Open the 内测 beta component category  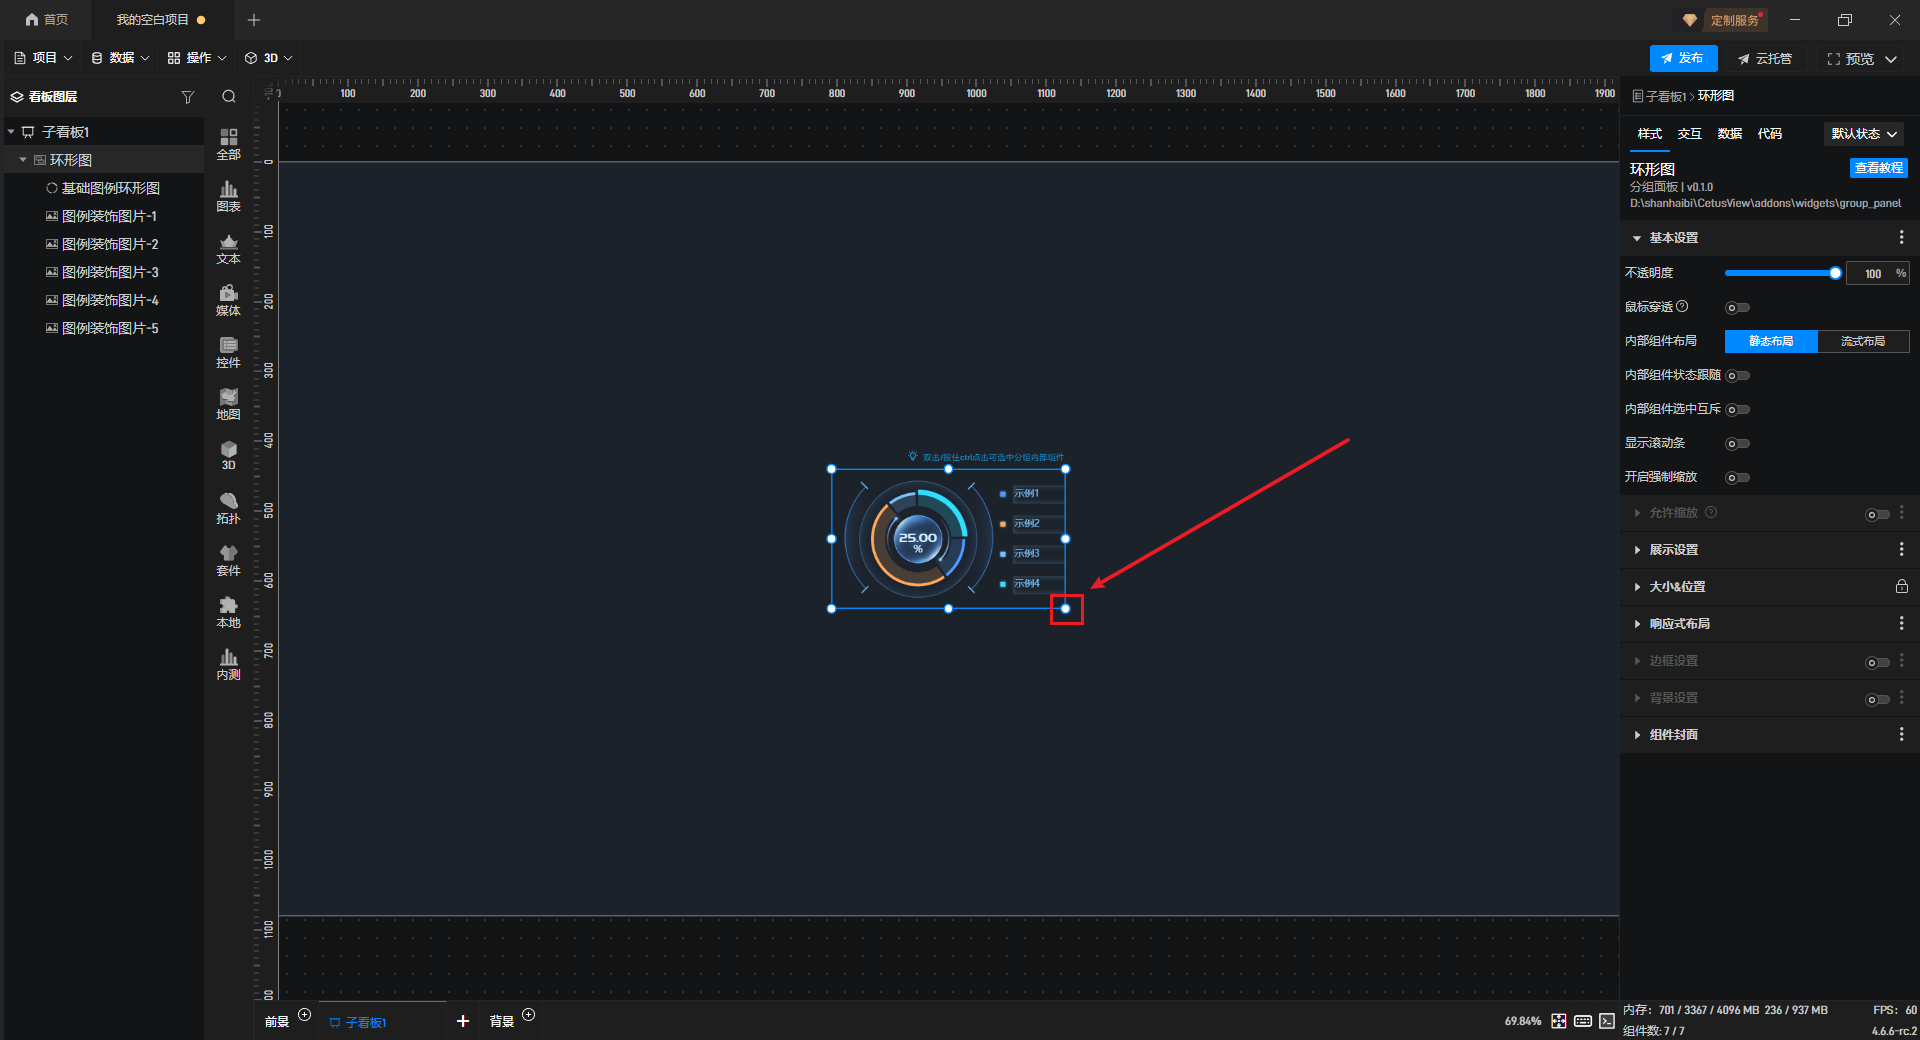pos(229,664)
